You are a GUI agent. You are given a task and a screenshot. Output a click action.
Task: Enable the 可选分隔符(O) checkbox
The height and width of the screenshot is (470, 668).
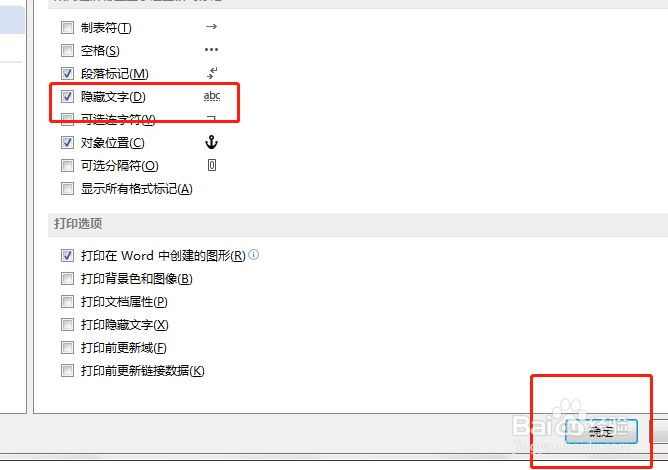click(67, 165)
